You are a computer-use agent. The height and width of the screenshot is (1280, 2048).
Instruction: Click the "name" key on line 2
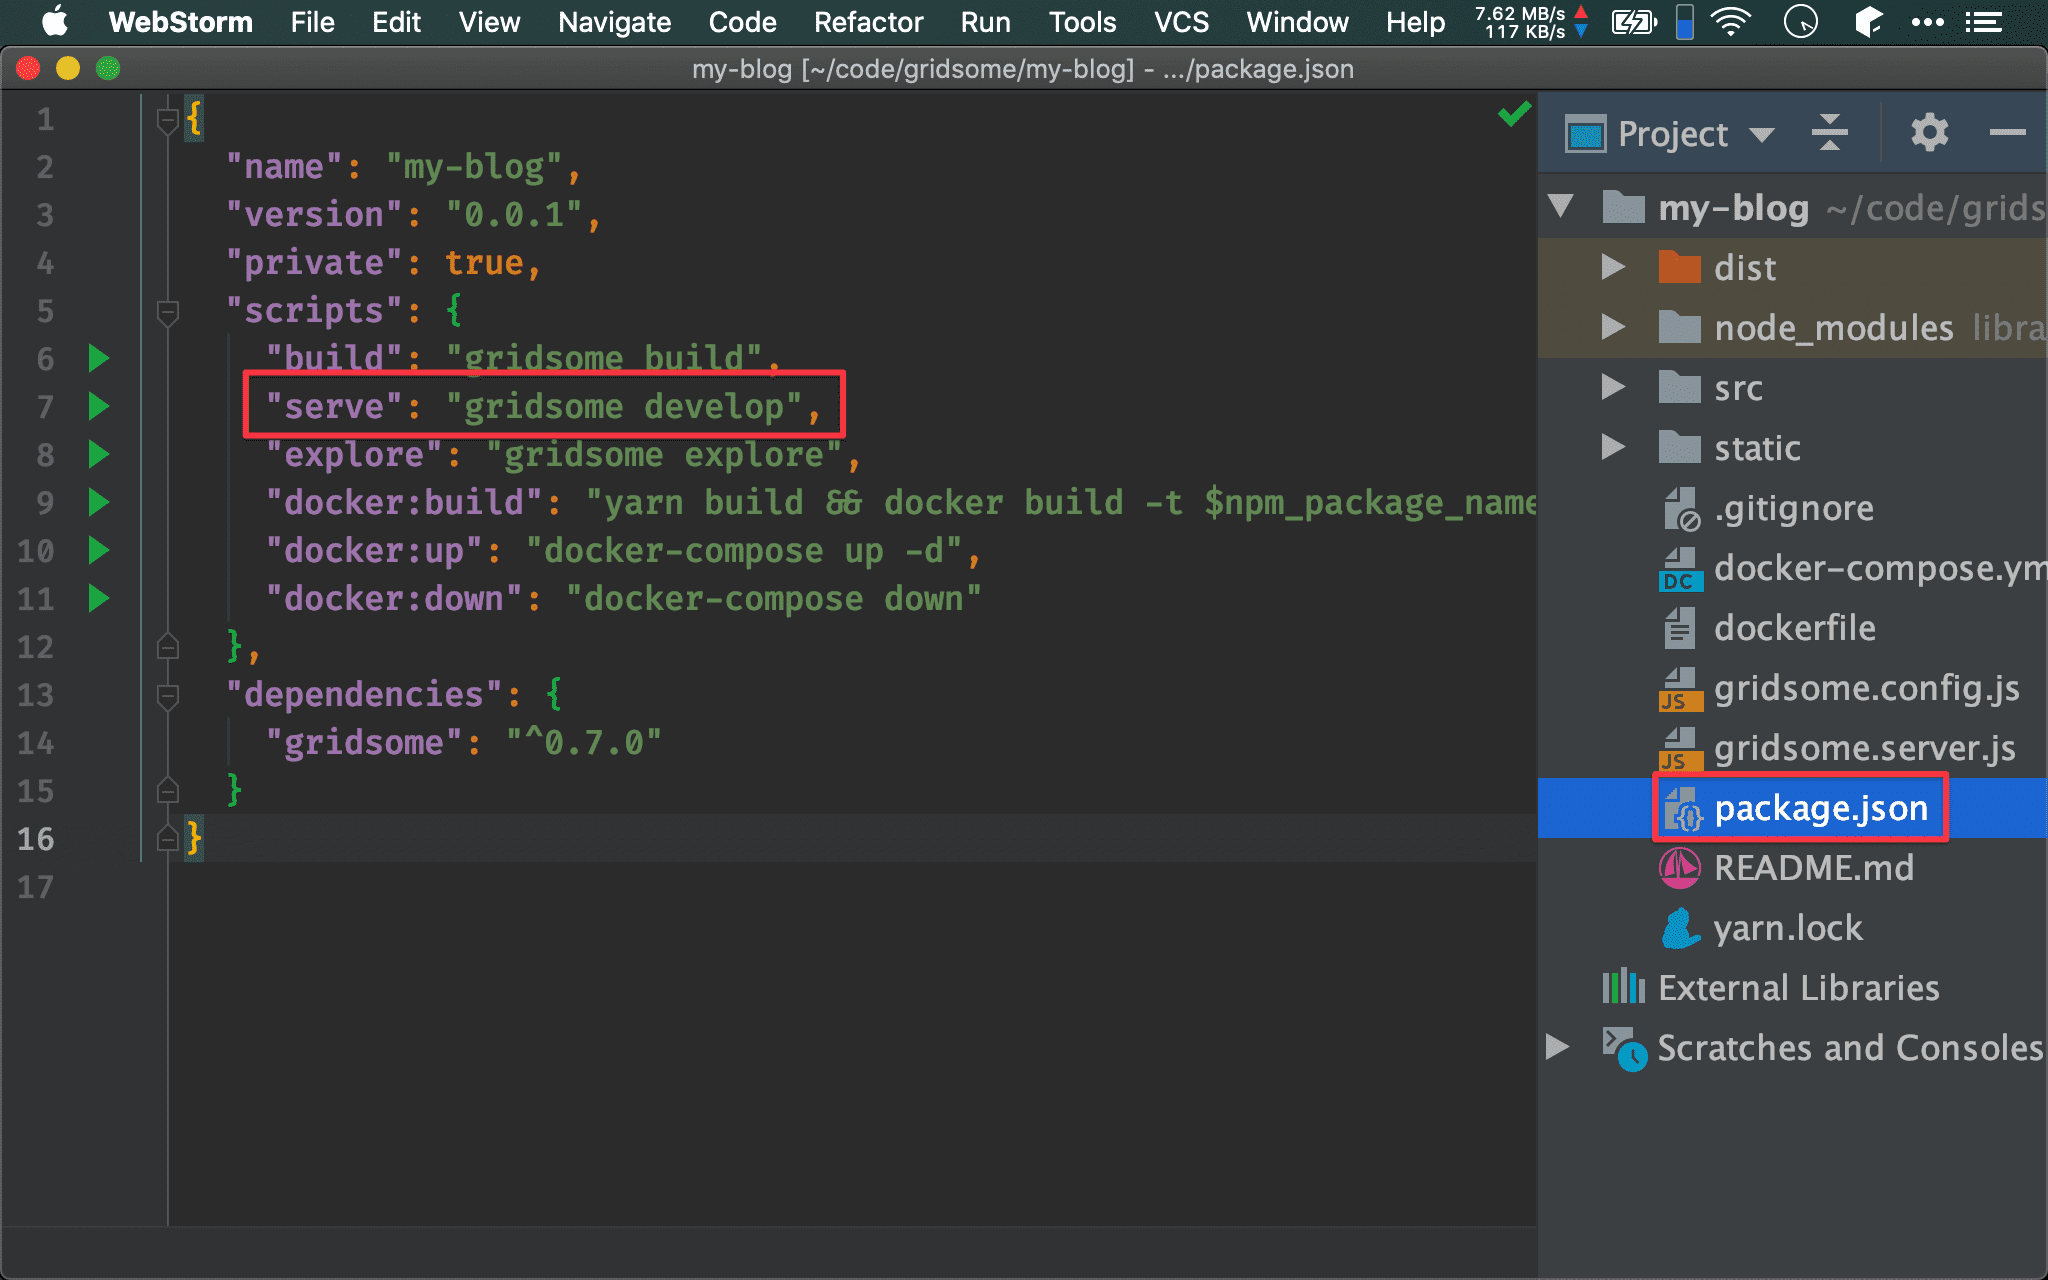pyautogui.click(x=284, y=166)
